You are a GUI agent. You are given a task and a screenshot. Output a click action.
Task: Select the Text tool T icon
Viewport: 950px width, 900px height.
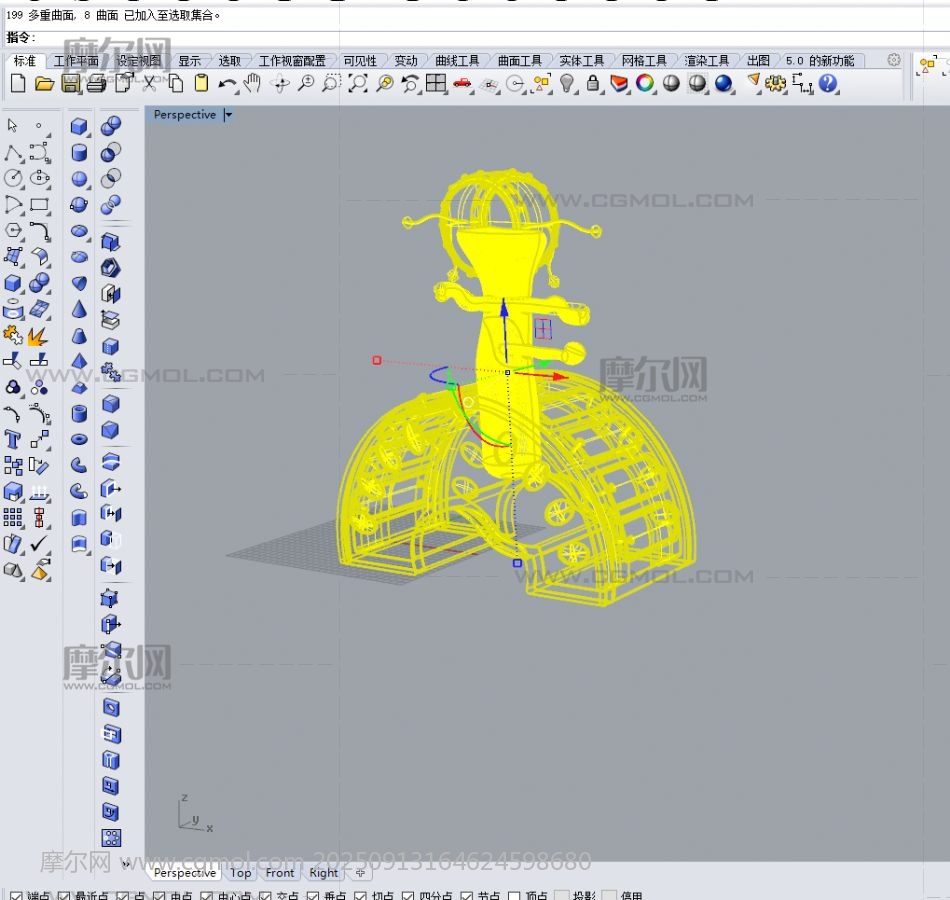[13, 439]
